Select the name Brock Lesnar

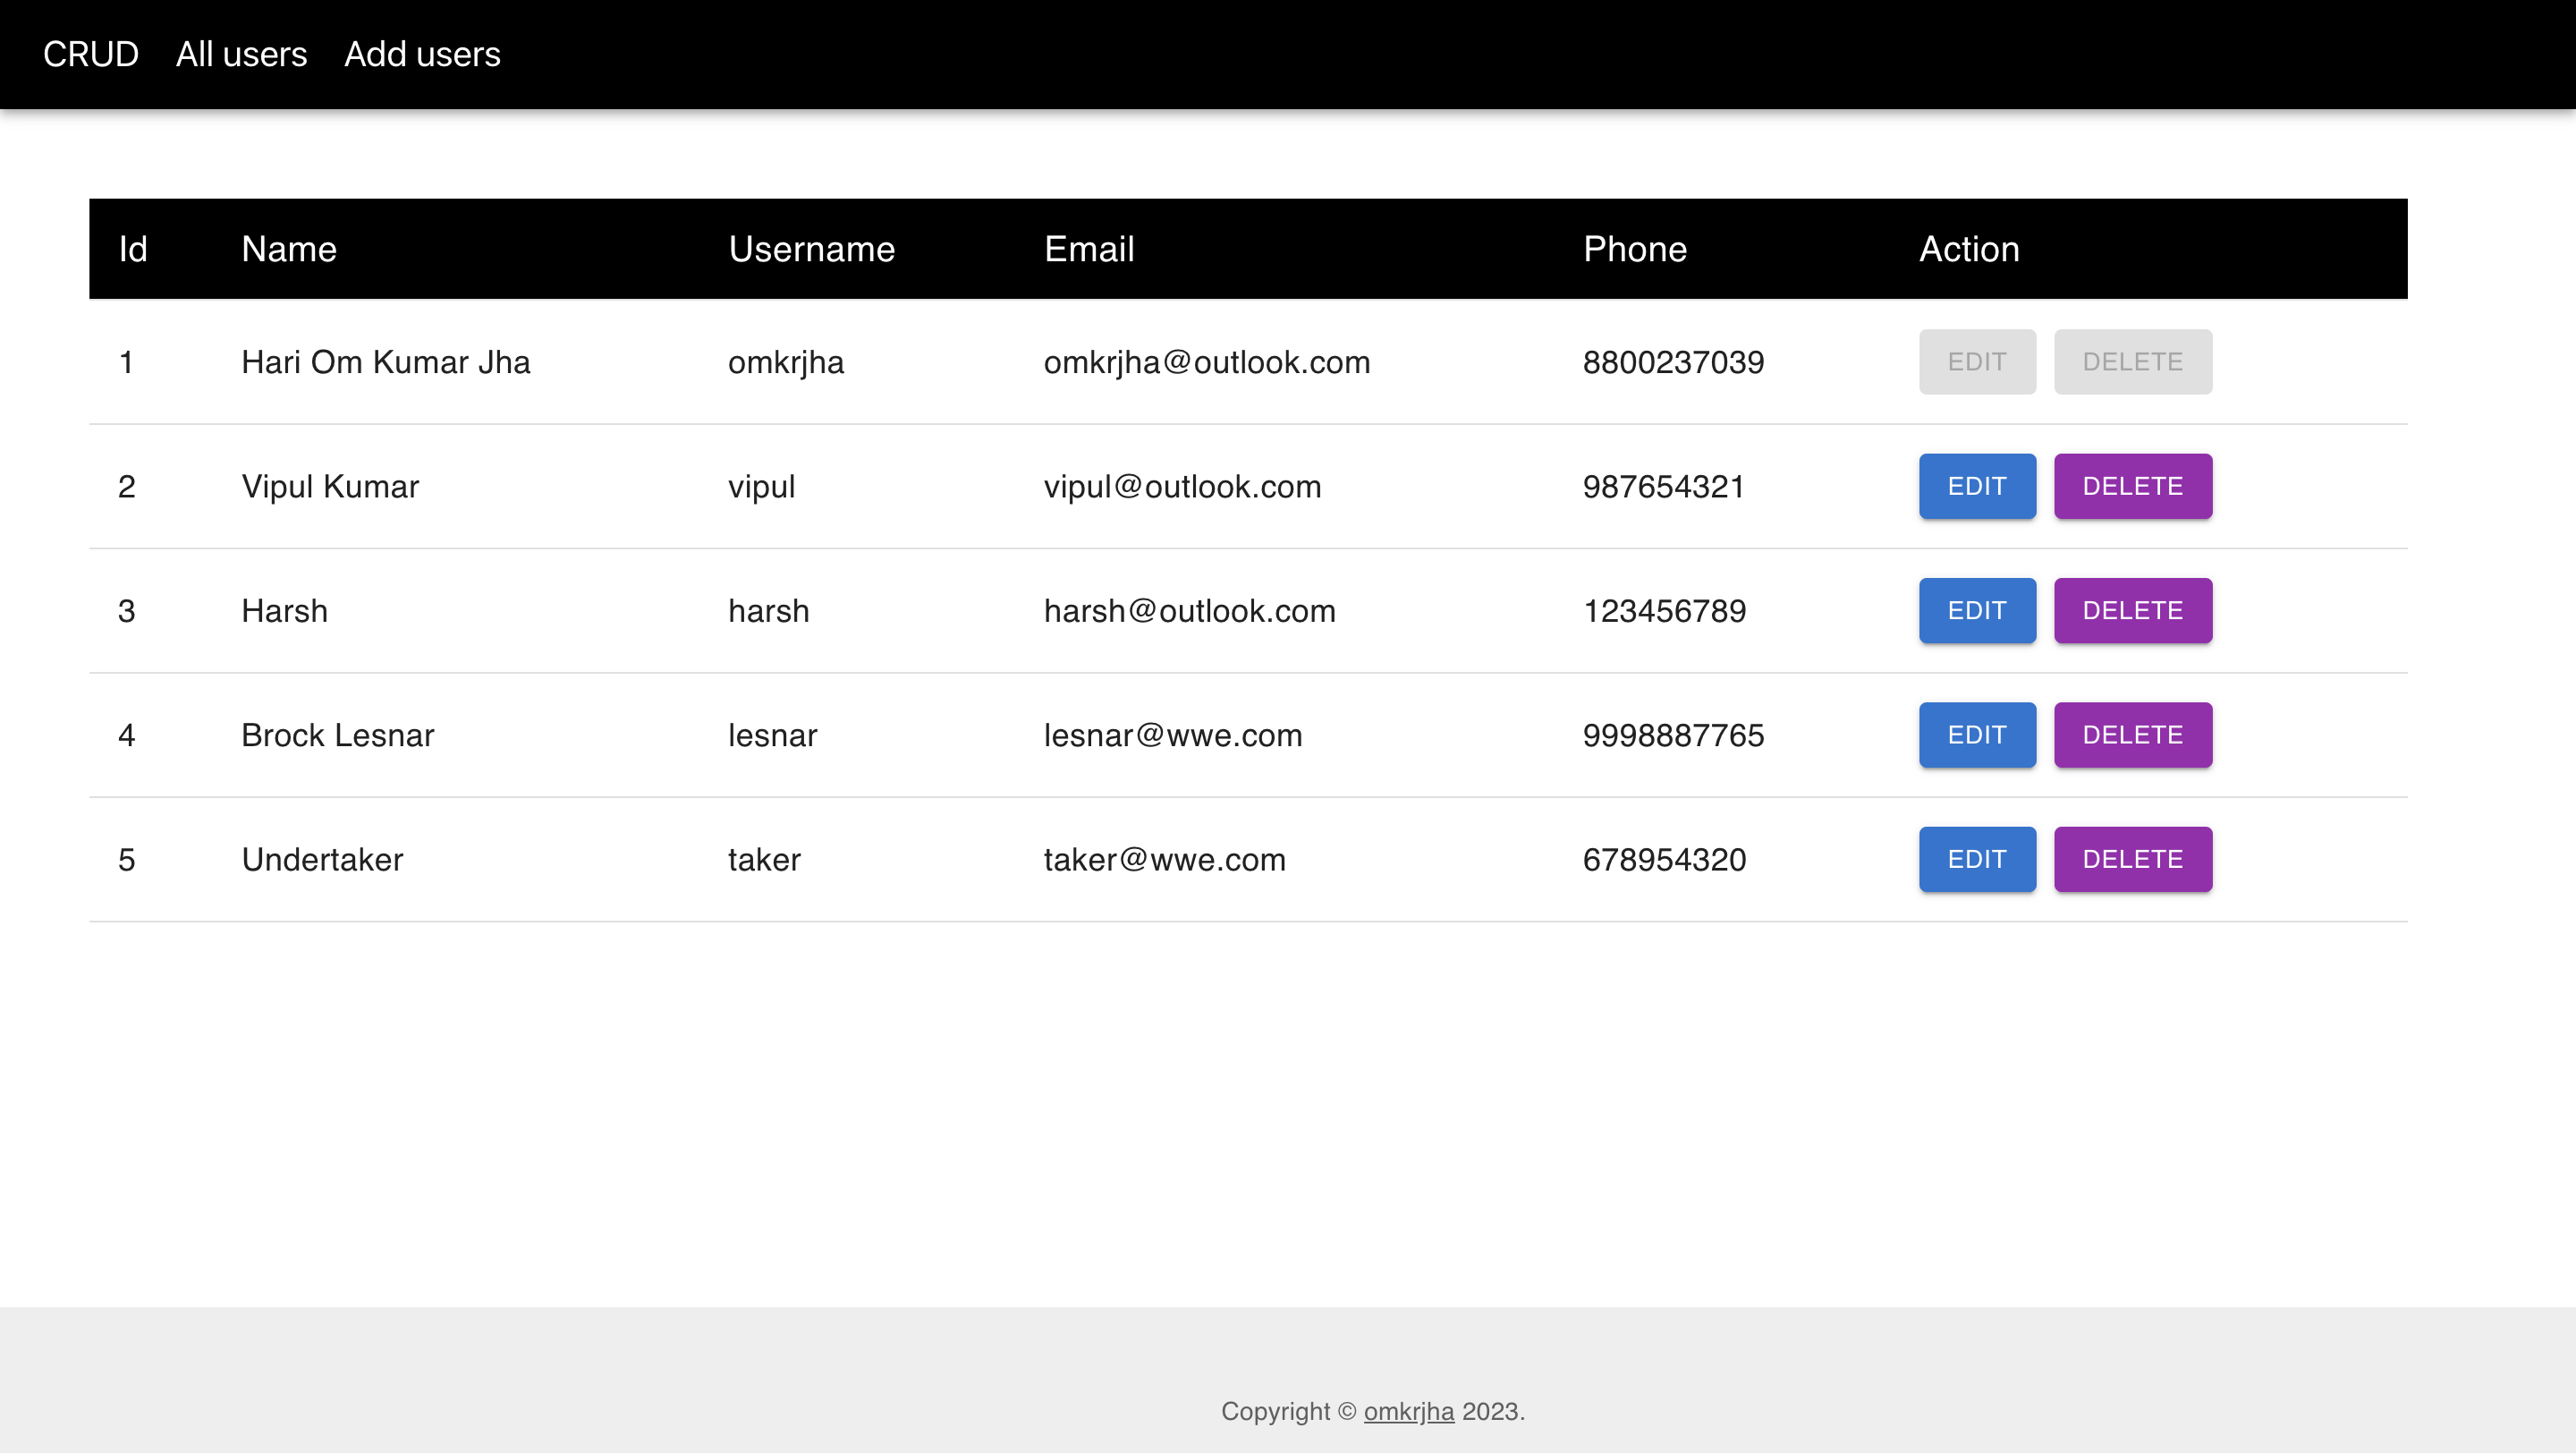click(338, 735)
